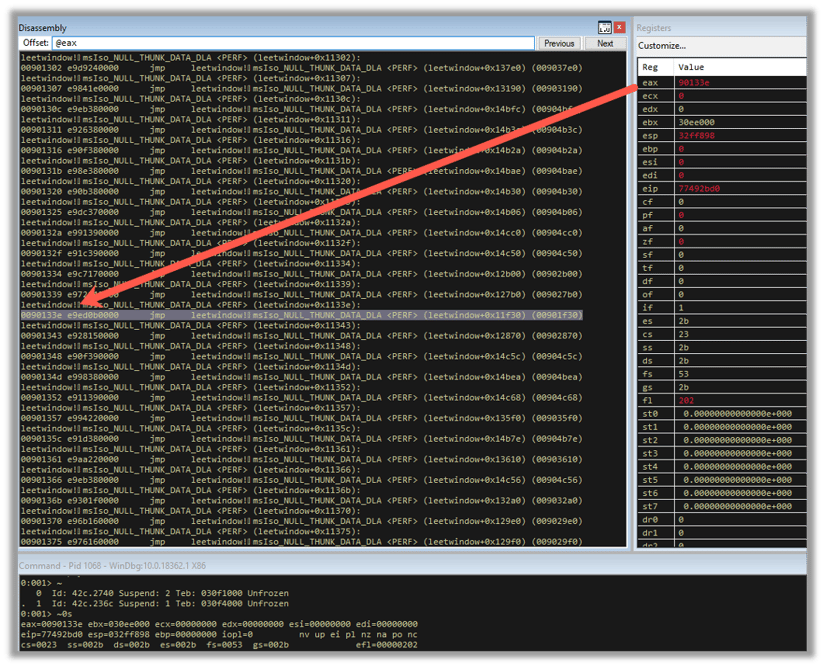Click the Reg column header
The height and width of the screenshot is (666, 823).
(x=650, y=66)
